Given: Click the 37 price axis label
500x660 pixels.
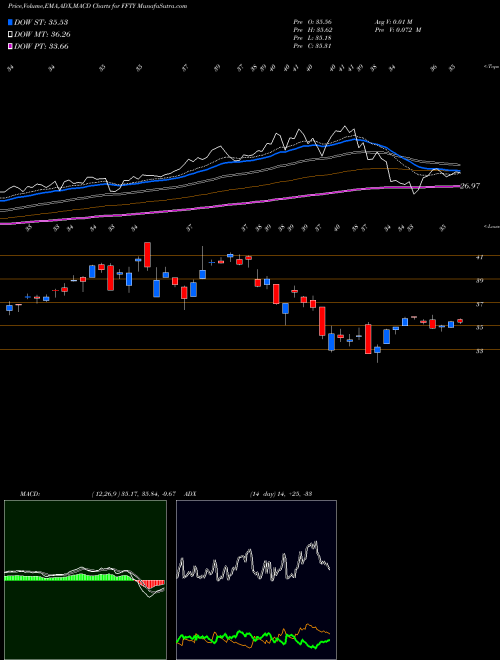Looking at the screenshot, I should tap(479, 304).
